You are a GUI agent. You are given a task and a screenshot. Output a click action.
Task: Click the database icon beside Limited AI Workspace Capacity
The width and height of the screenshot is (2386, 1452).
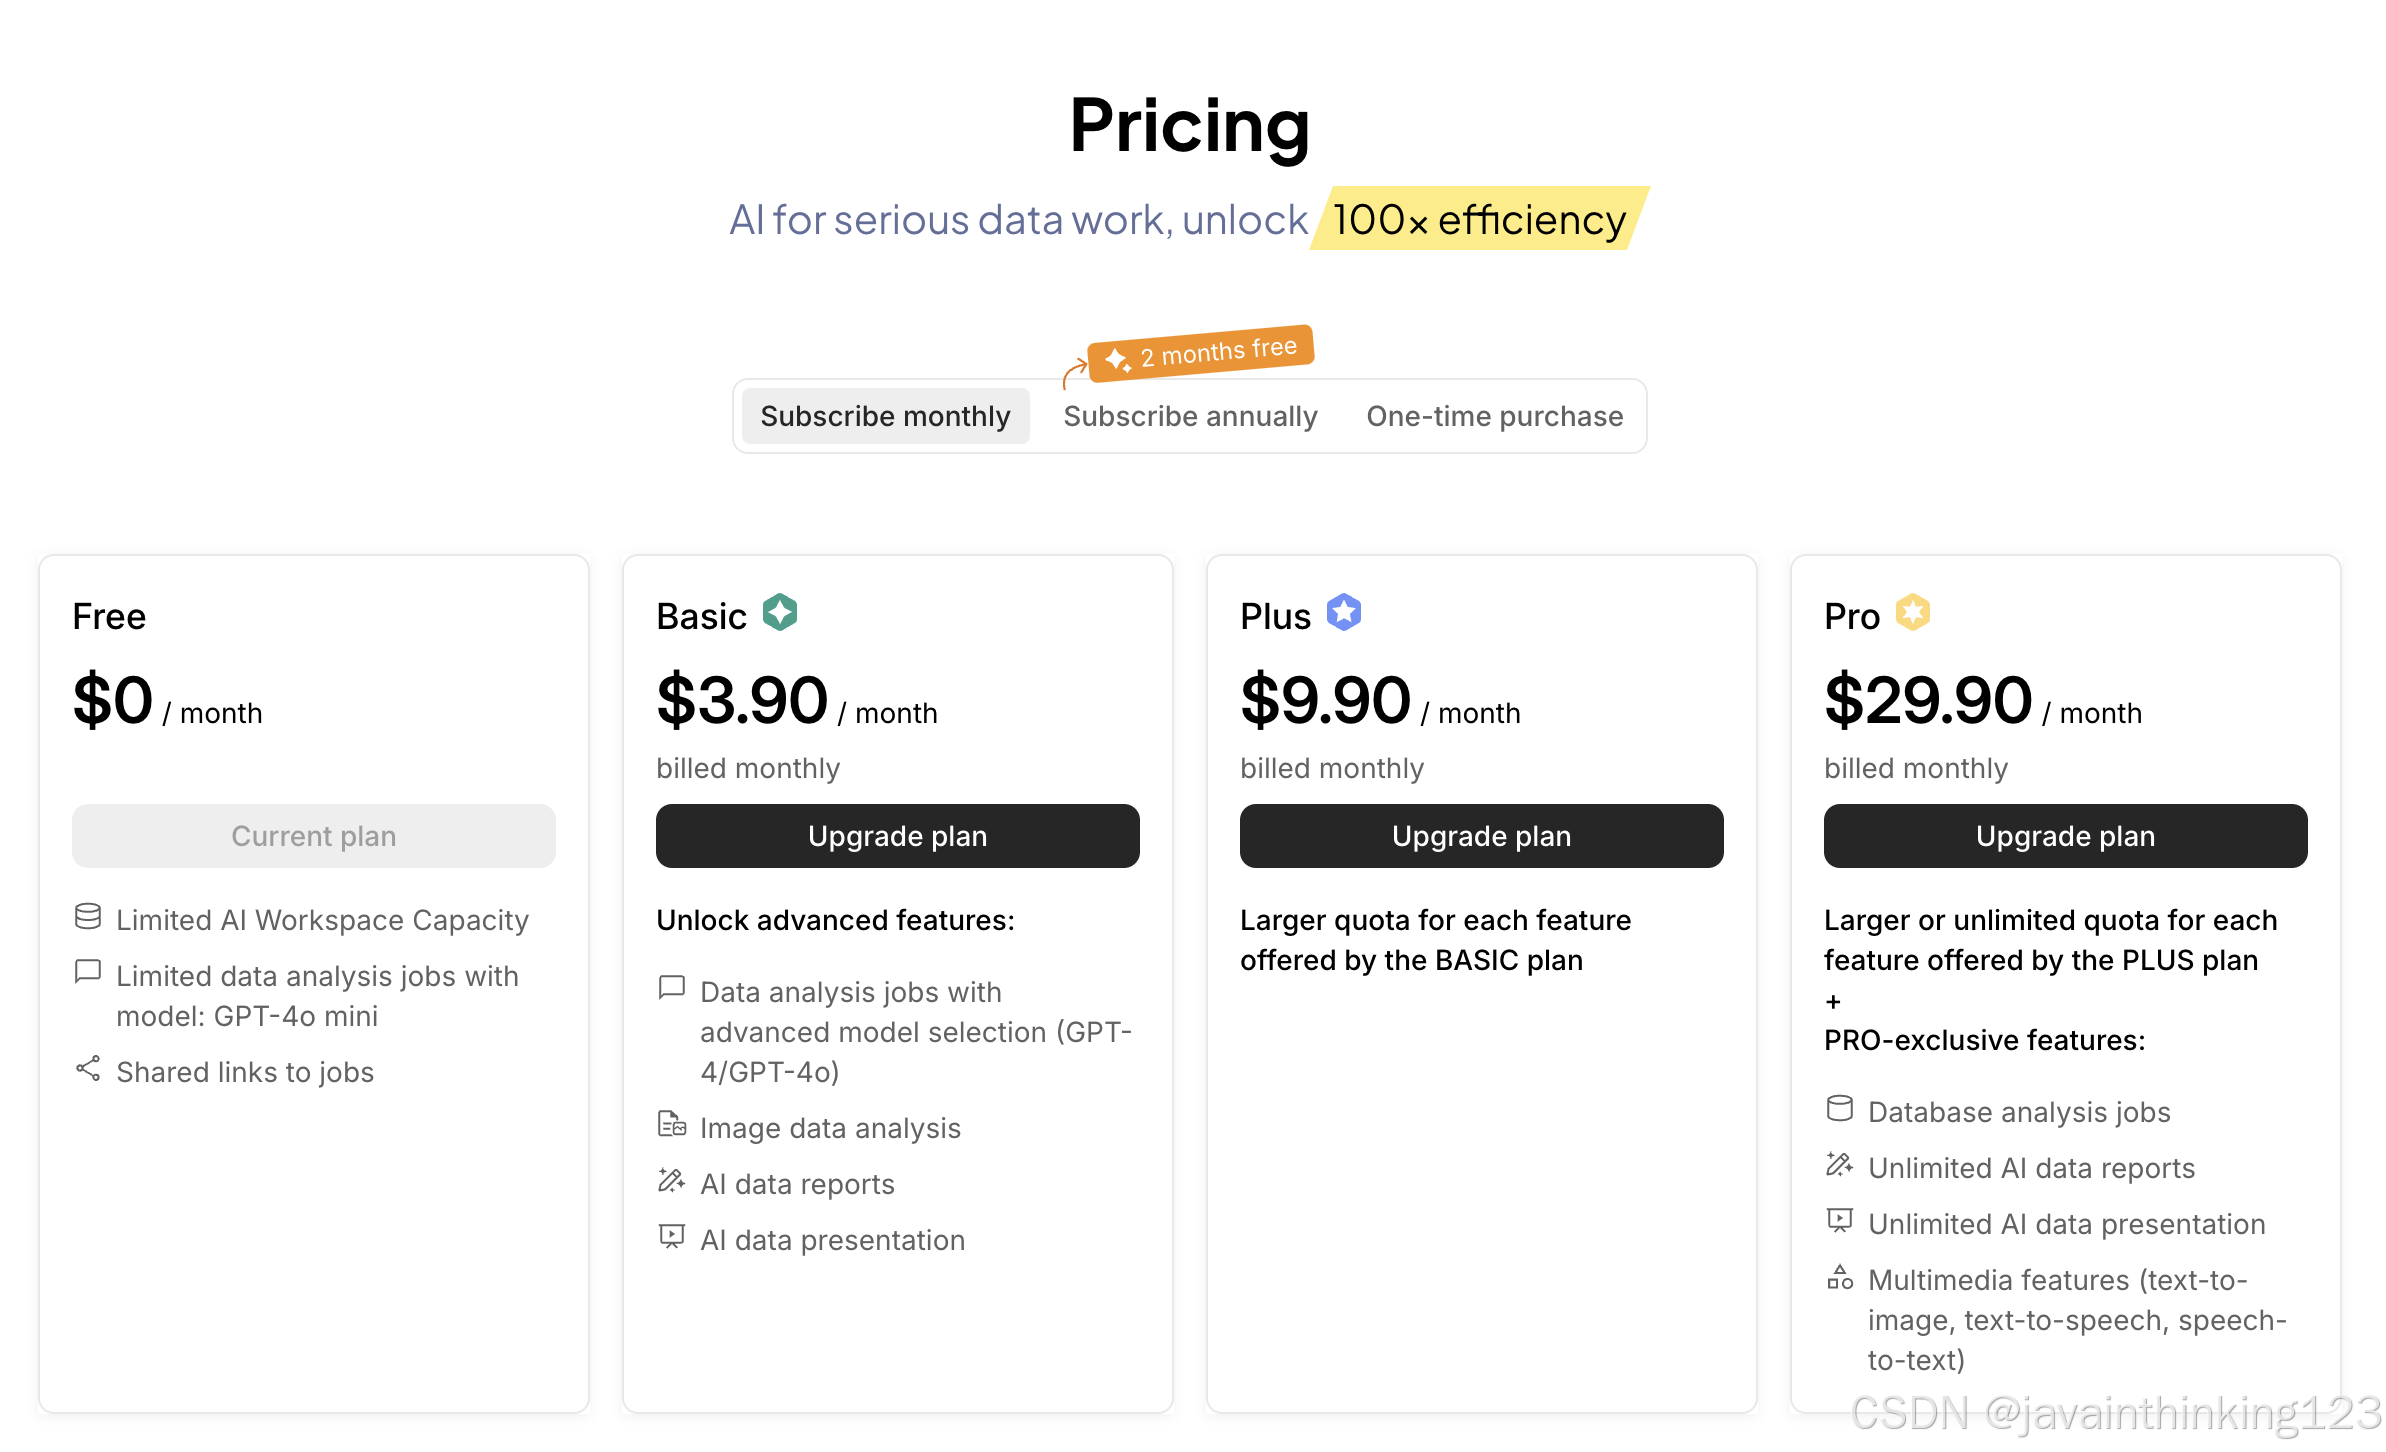[x=88, y=917]
